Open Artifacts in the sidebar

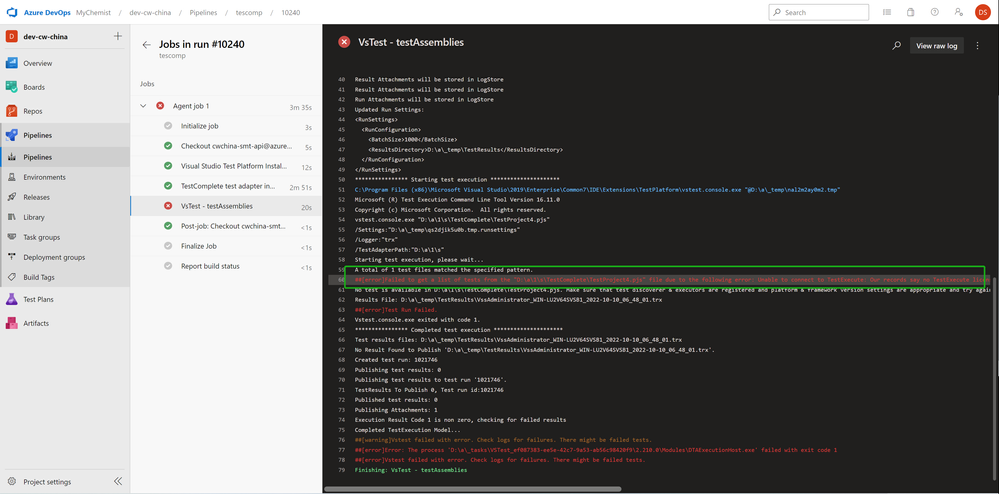coord(36,323)
